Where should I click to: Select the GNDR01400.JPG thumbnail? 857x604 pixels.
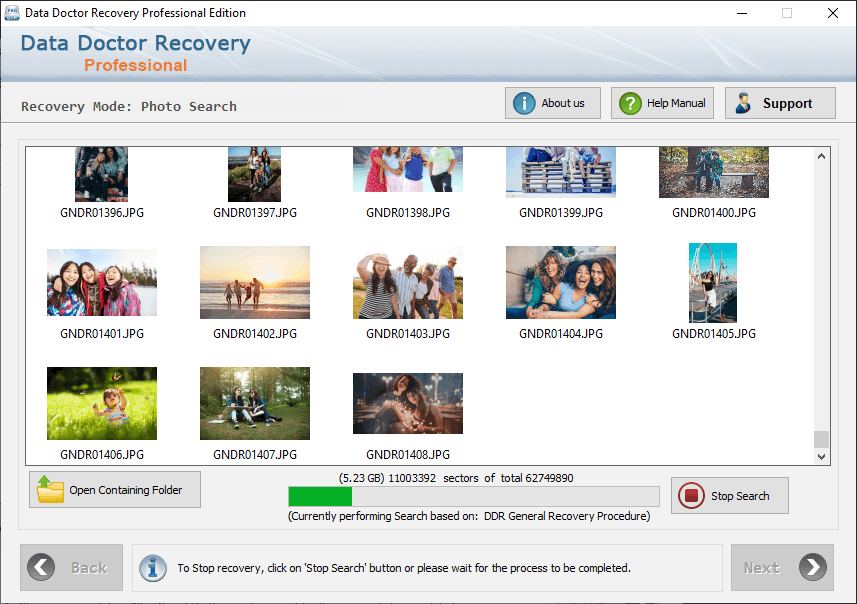click(714, 172)
